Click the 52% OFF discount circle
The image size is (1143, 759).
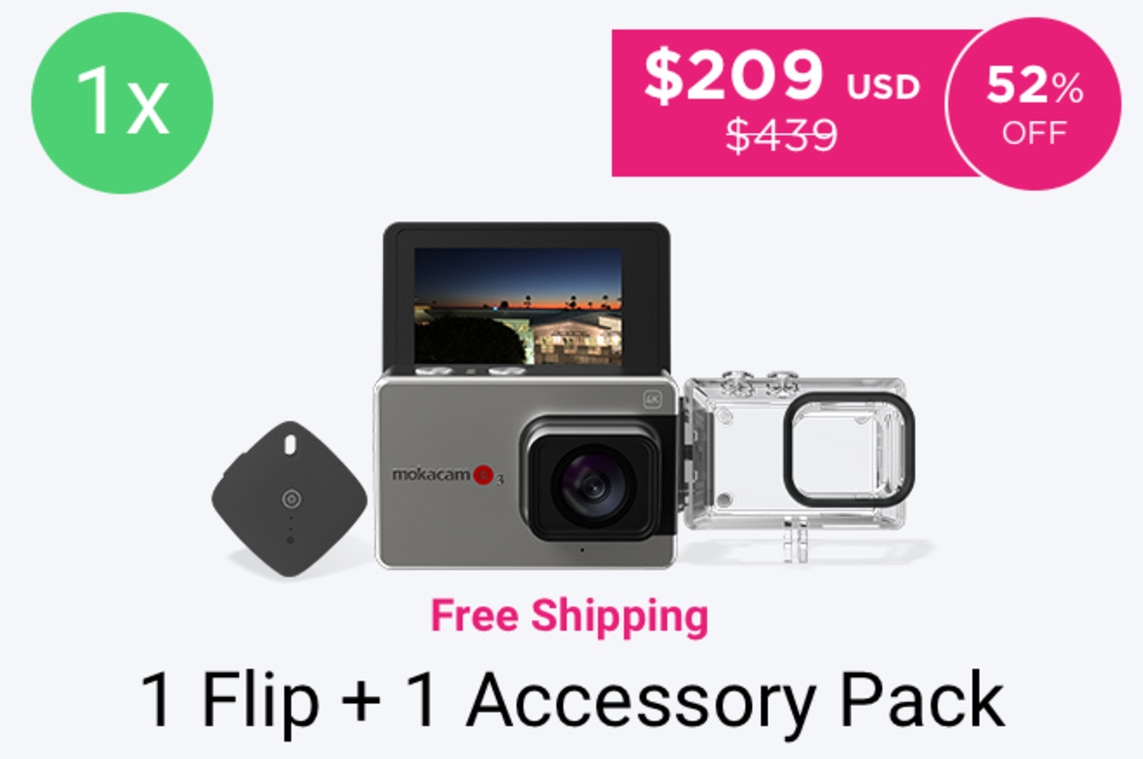tap(1034, 104)
